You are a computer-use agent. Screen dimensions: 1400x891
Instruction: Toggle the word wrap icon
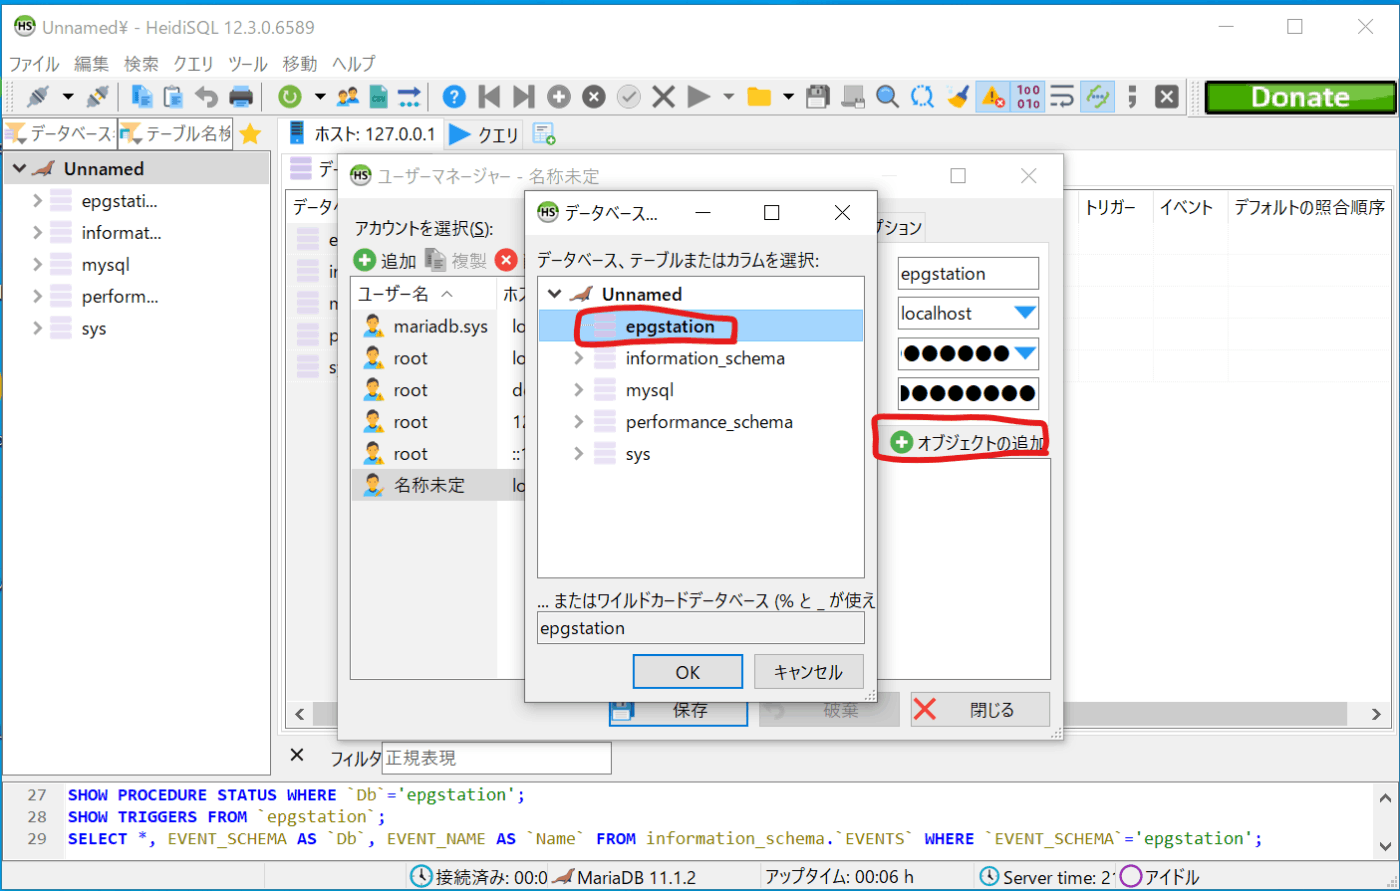coord(1062,97)
